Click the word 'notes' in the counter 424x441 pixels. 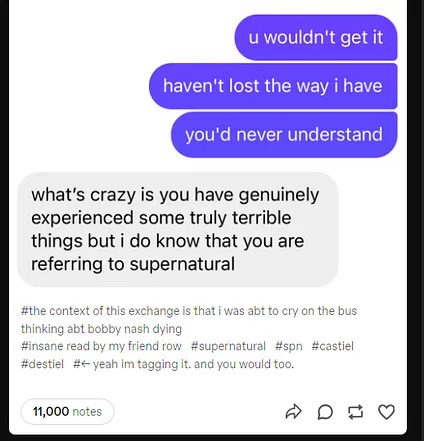tap(87, 412)
